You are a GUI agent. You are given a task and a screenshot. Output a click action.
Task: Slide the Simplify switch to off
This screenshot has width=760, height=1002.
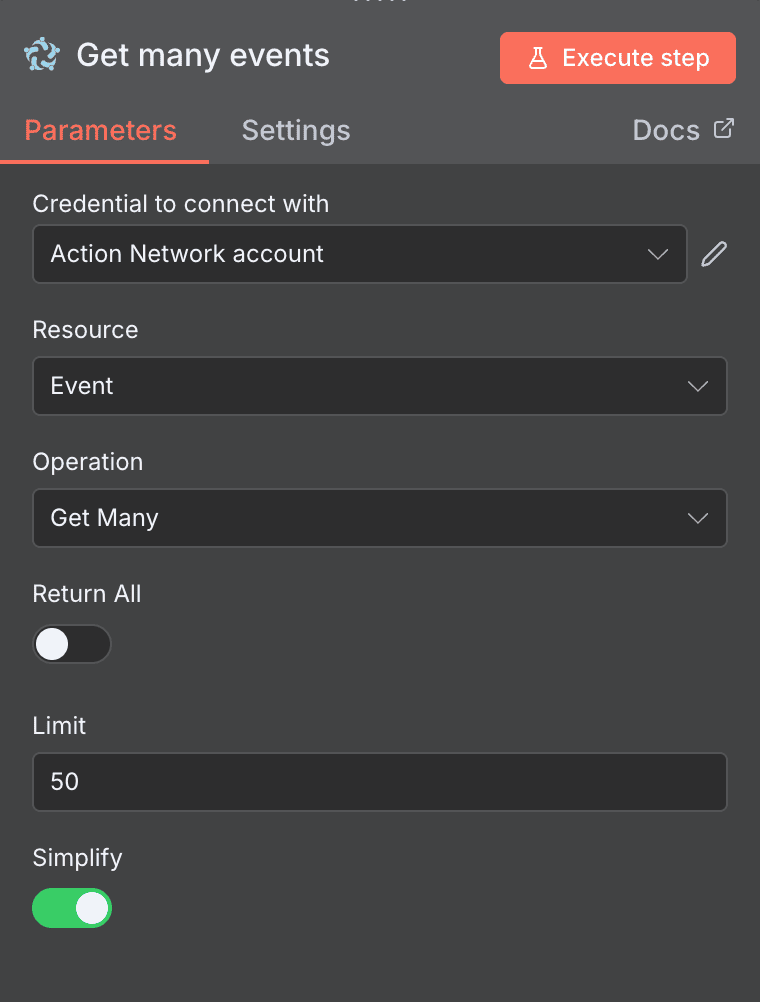click(72, 908)
